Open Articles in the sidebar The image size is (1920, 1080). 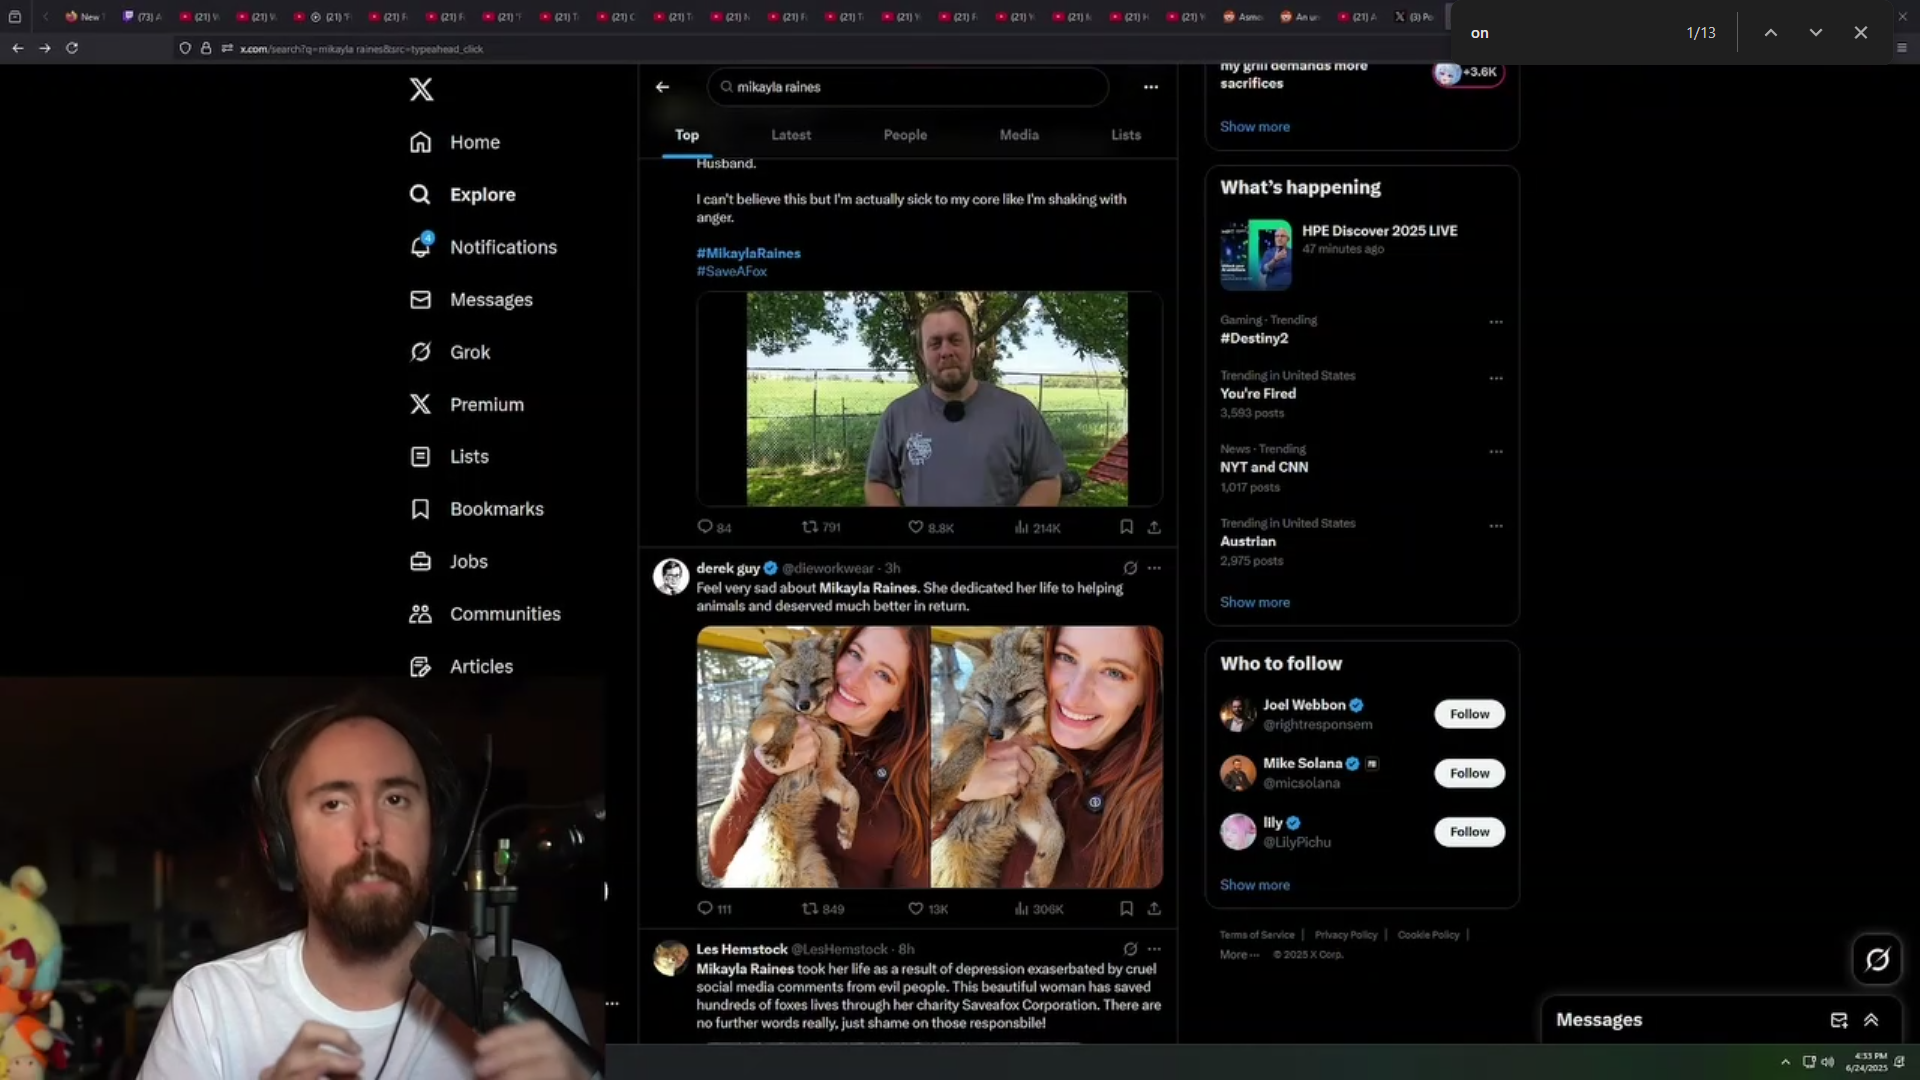pos(461,666)
